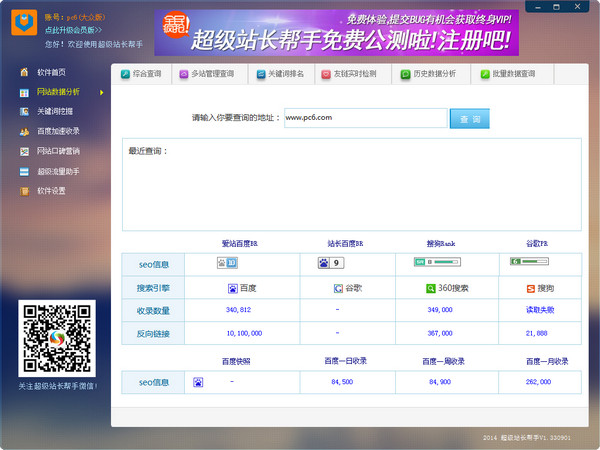600x450 pixels.
Task: Switch to the 关键词排名 tab
Action: point(279,74)
